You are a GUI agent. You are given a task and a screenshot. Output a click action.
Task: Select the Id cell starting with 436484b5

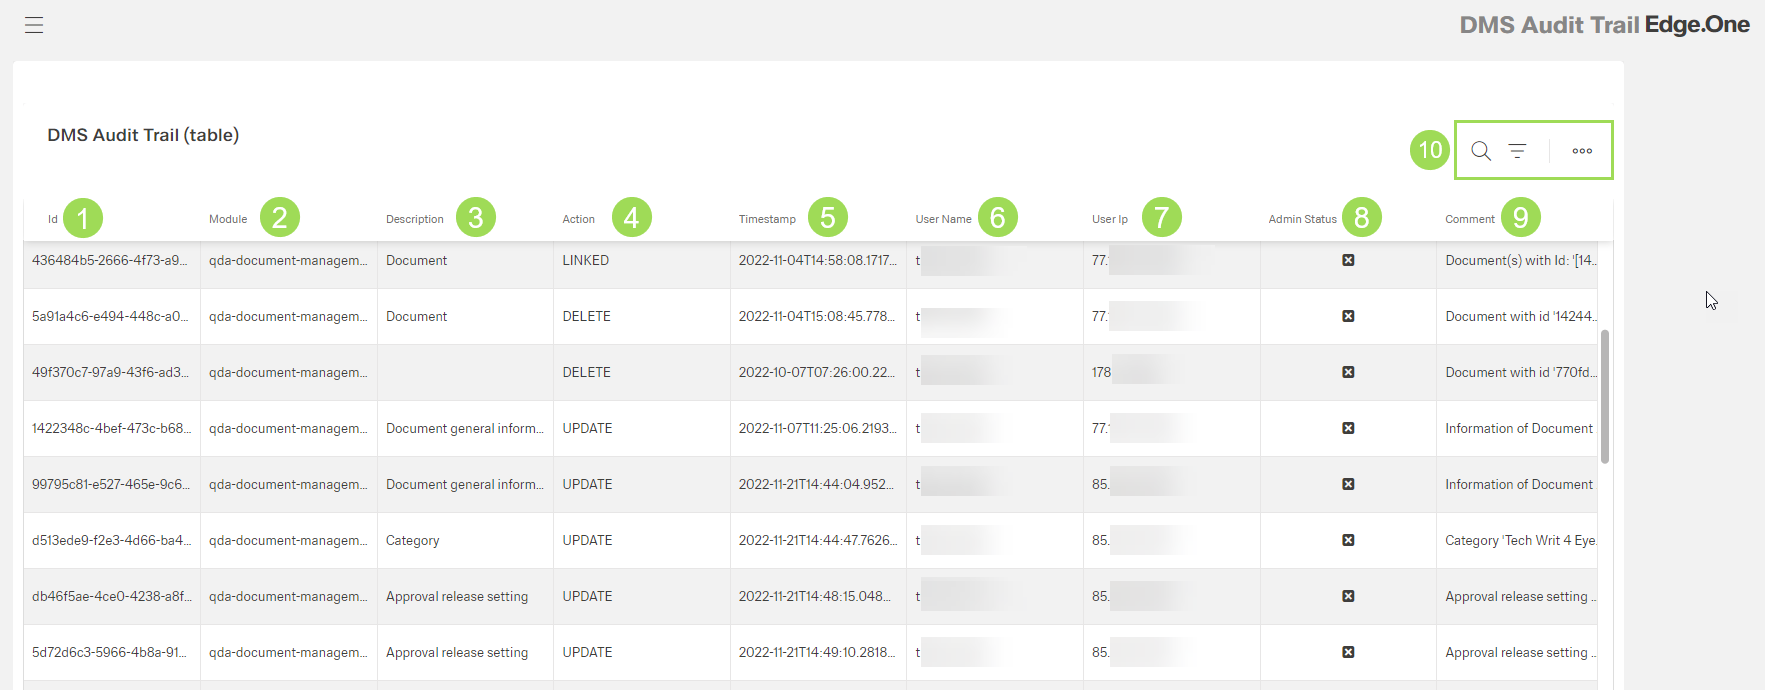pos(110,260)
